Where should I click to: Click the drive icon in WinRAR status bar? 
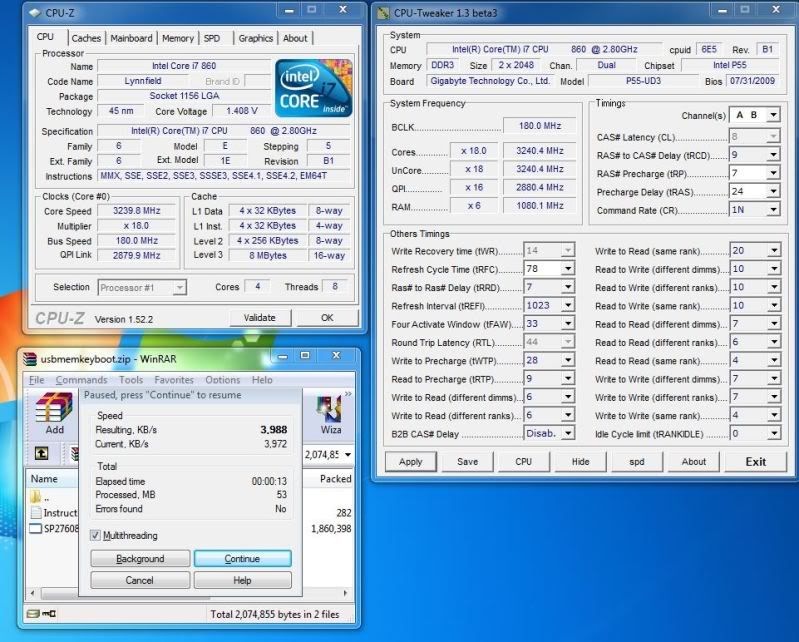click(33, 613)
